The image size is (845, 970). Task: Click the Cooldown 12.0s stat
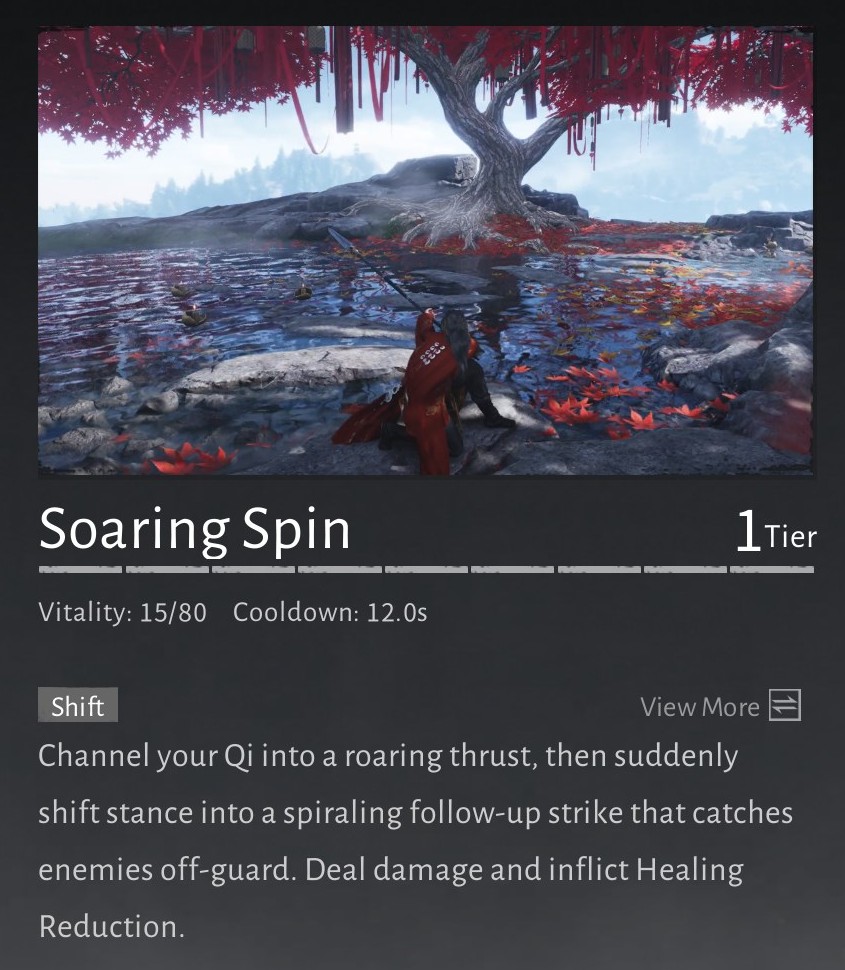coord(330,612)
